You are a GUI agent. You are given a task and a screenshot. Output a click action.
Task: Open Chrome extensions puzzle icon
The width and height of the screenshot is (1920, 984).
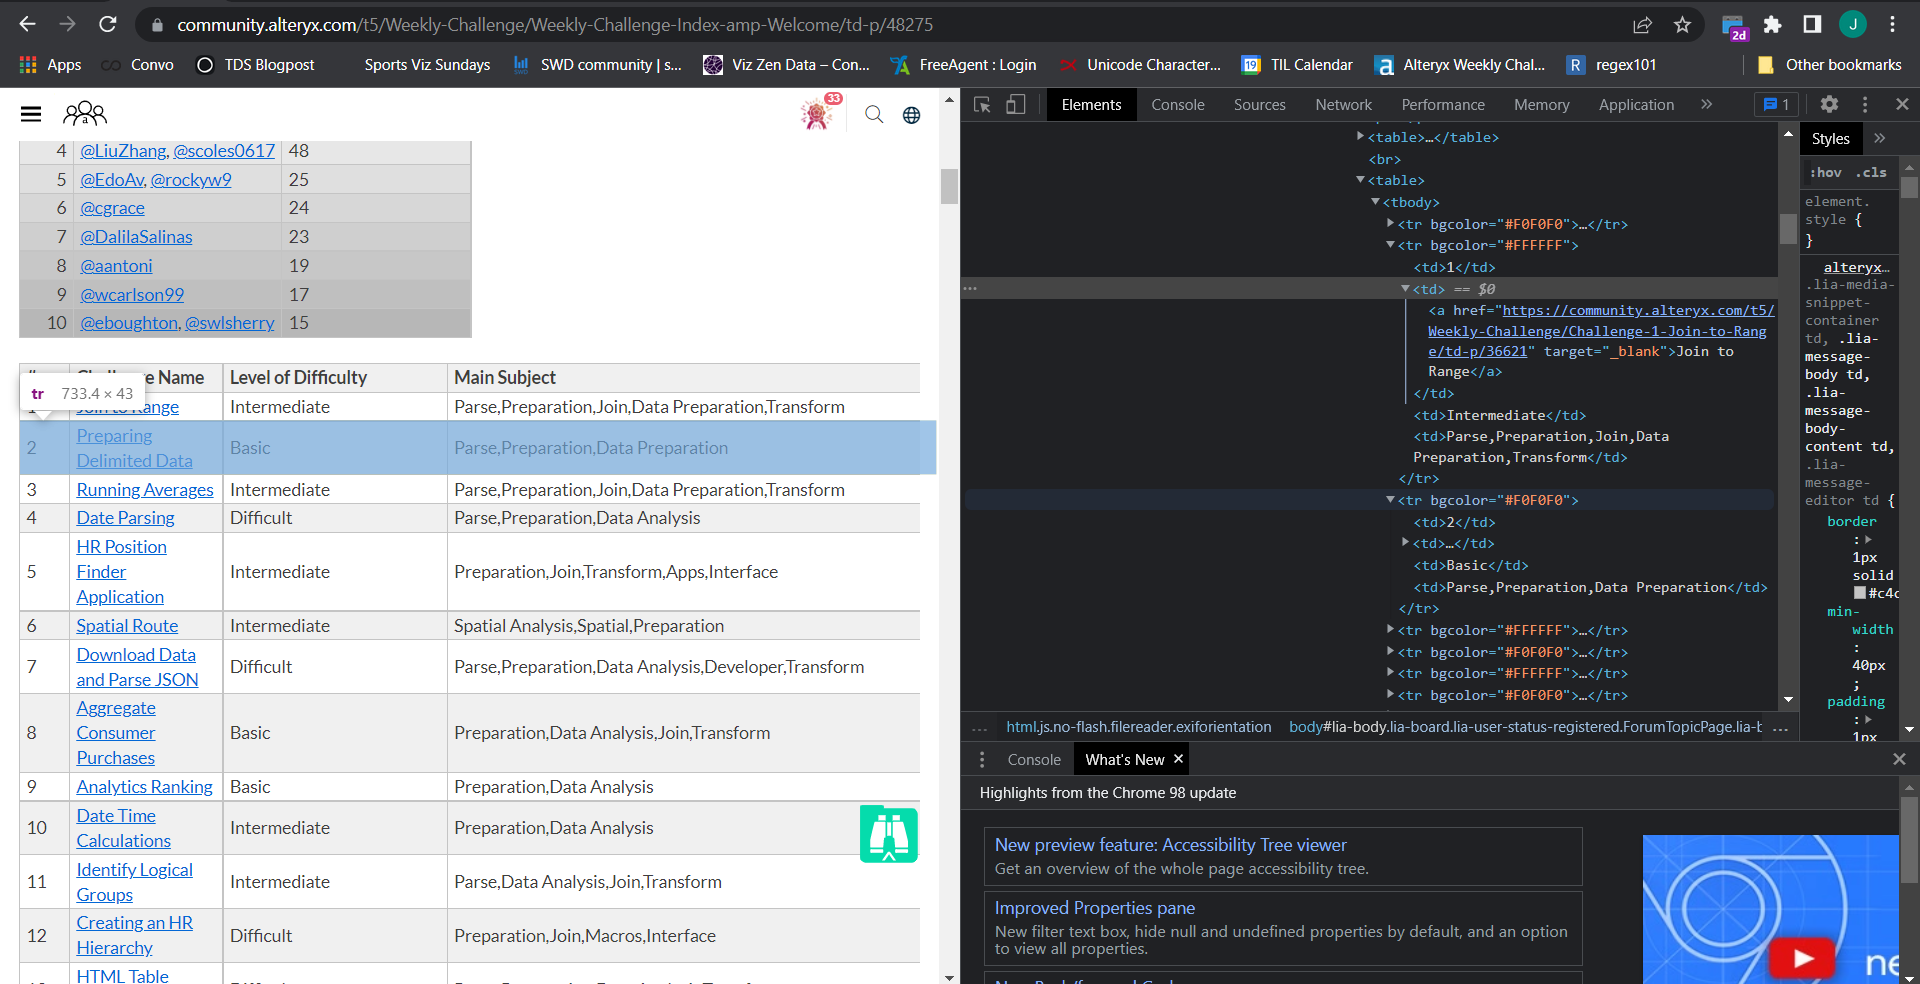[x=1772, y=25]
